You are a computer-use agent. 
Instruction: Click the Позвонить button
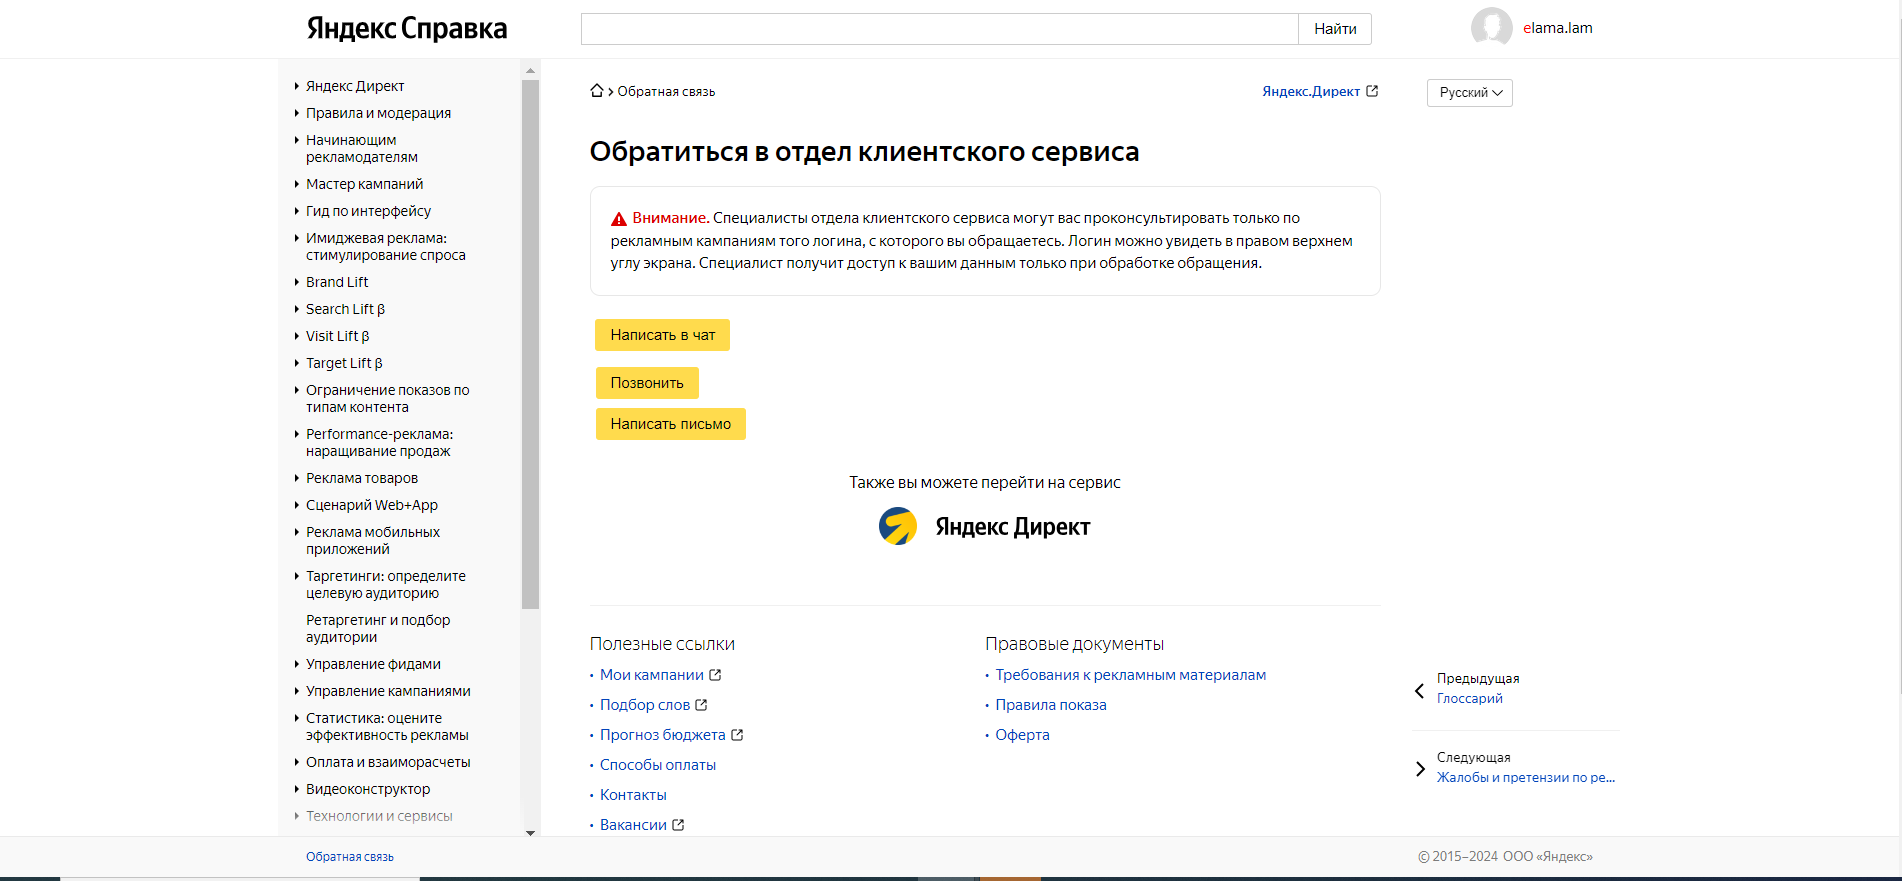[647, 383]
